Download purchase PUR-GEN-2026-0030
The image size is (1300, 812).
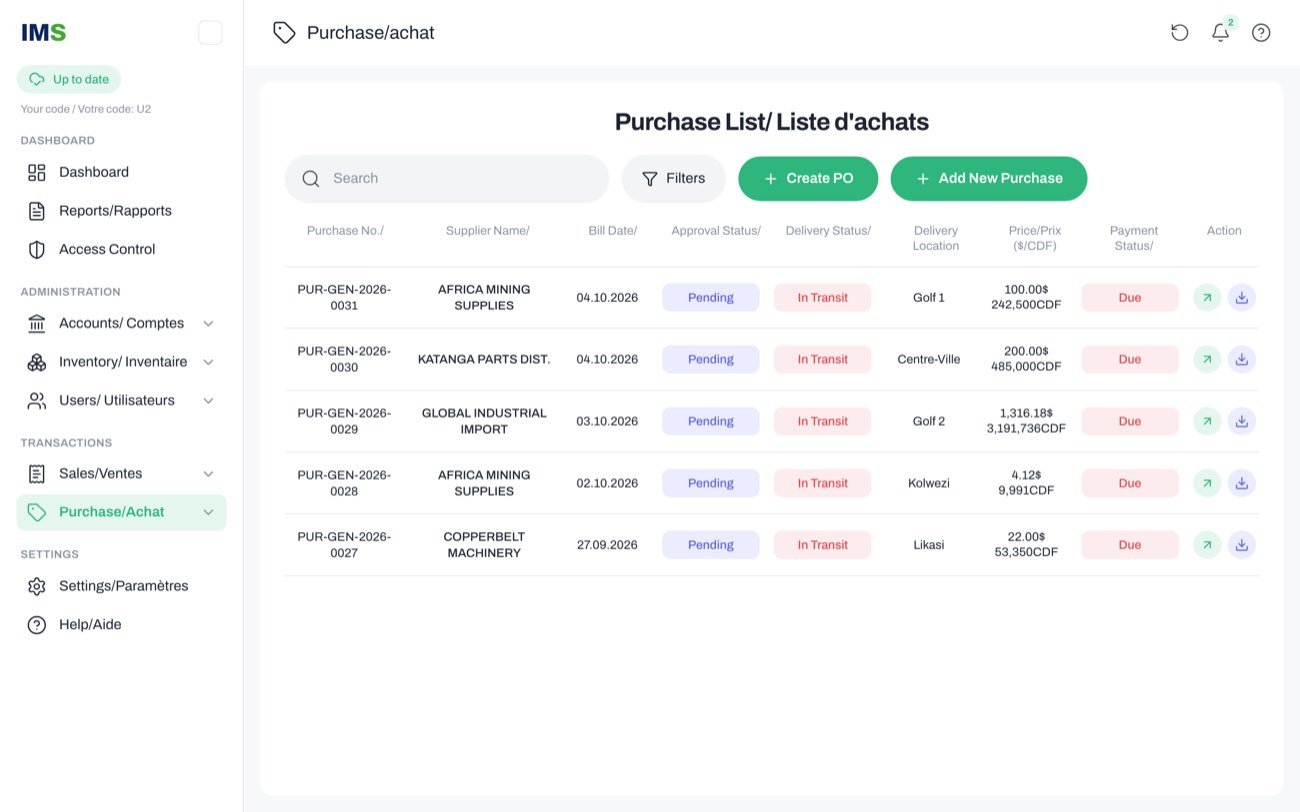click(x=1241, y=359)
